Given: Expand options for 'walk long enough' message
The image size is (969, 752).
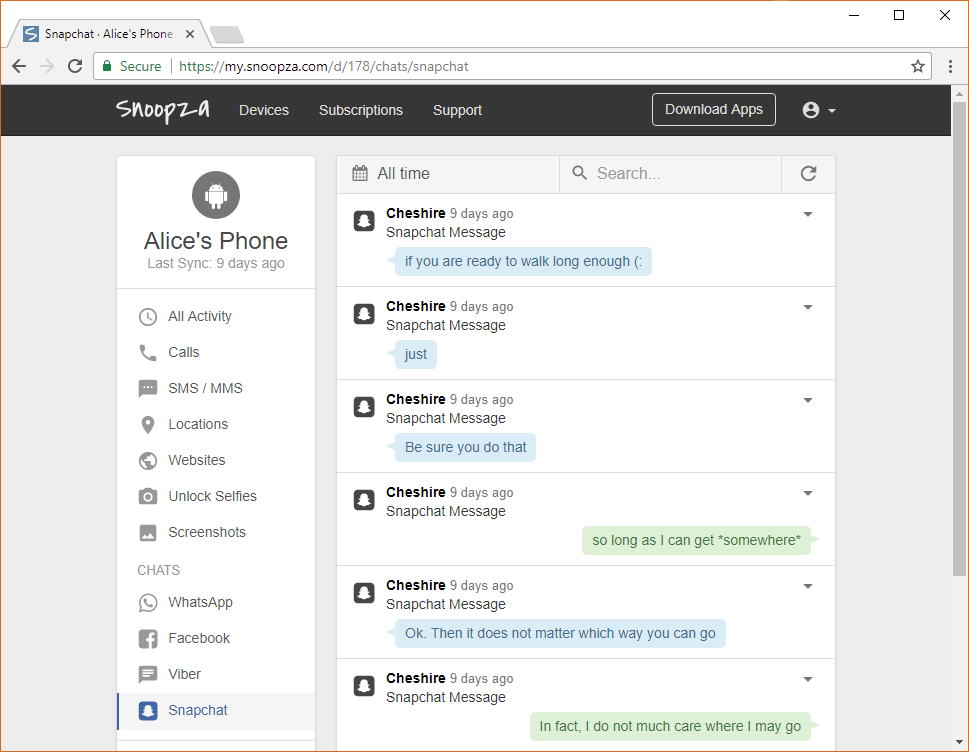Looking at the screenshot, I should (808, 214).
